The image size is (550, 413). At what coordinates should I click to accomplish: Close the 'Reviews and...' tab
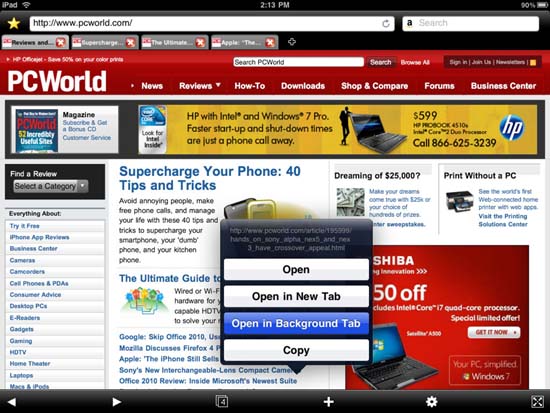point(61,42)
